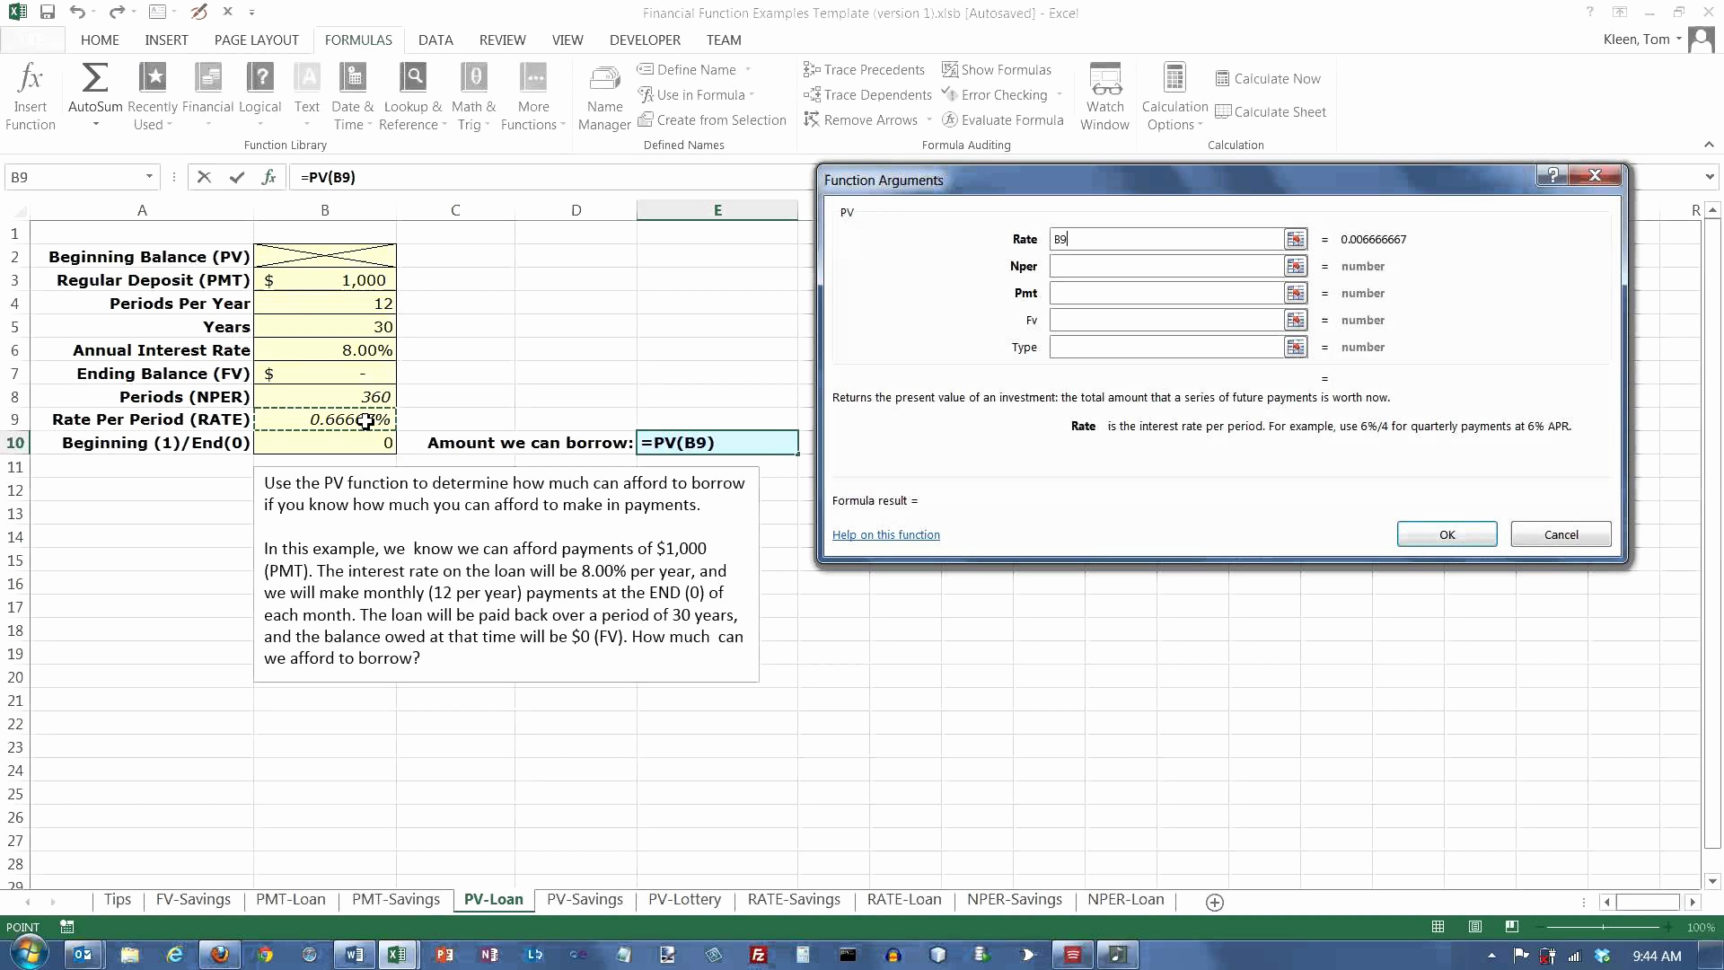Click the formula bar cancel X icon
Screen dimensions: 1724x970
(204, 177)
